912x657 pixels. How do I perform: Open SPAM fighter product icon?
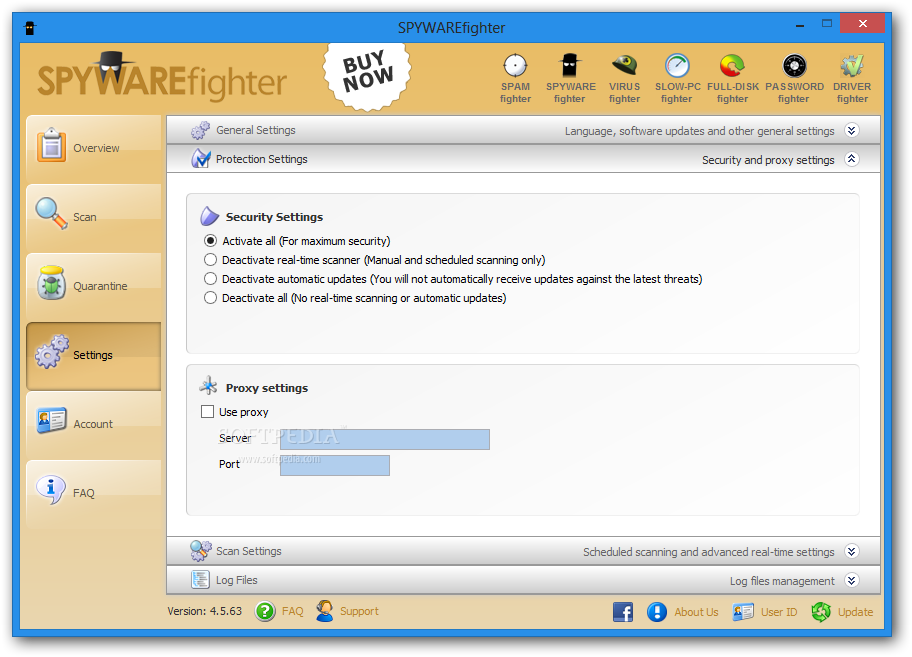pos(515,78)
